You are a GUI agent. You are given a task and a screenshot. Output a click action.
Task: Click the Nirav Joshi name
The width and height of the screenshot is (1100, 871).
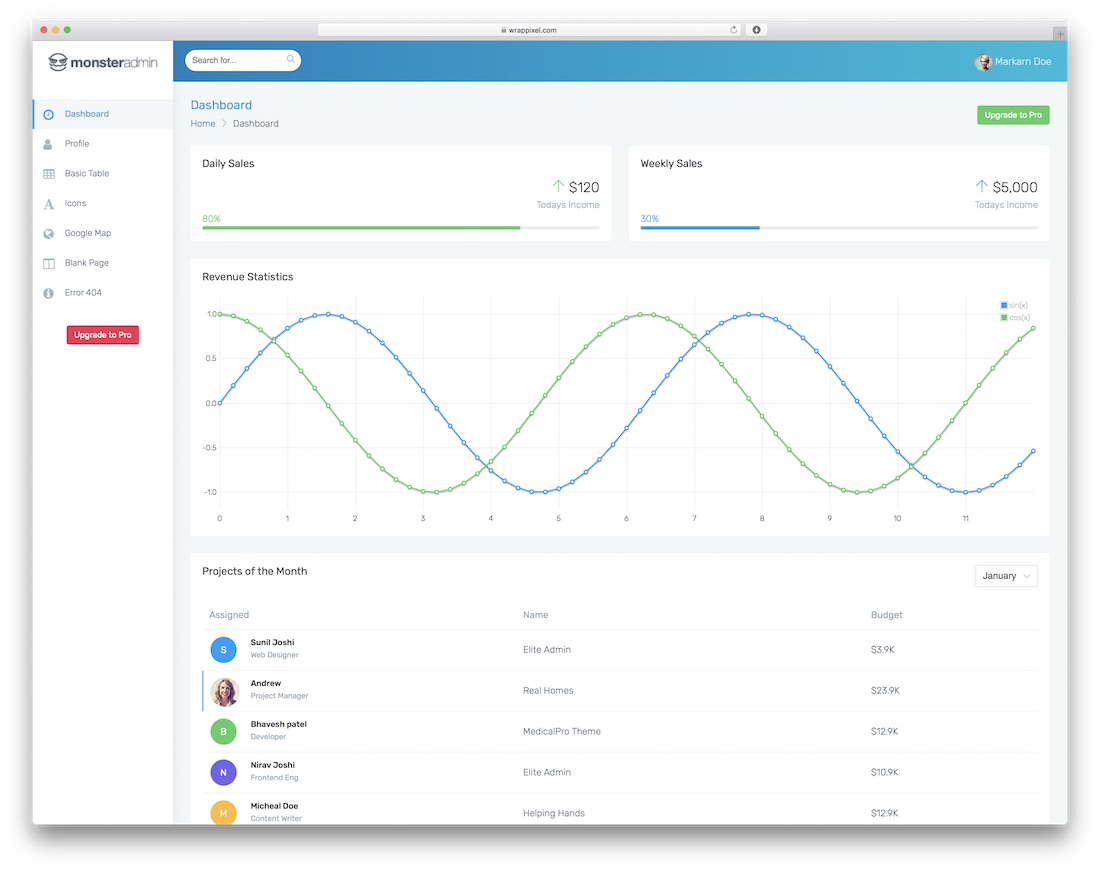coord(272,765)
